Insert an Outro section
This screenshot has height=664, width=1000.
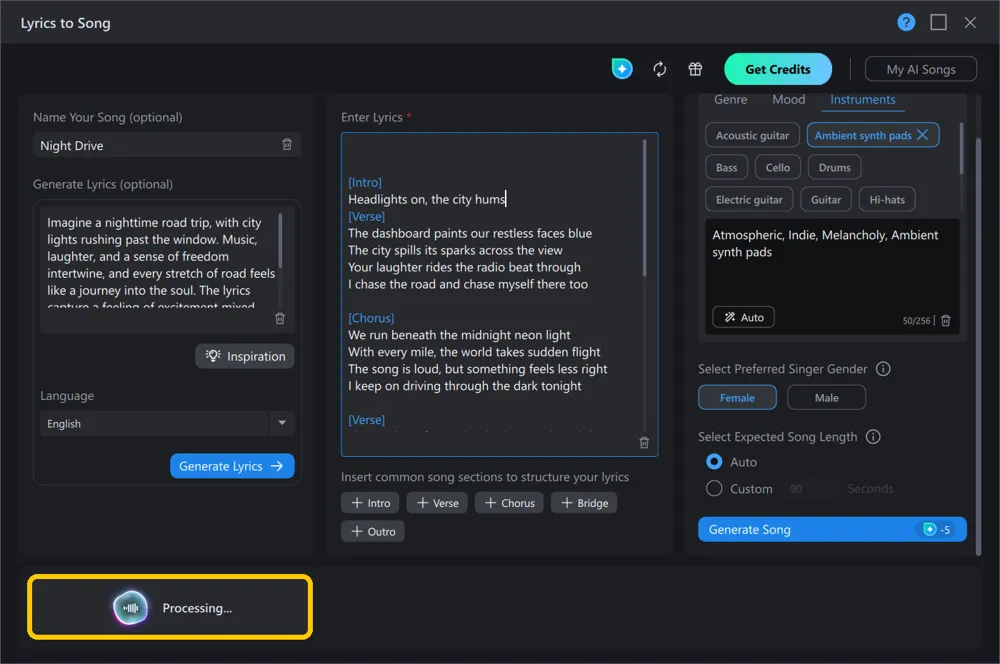pos(372,531)
